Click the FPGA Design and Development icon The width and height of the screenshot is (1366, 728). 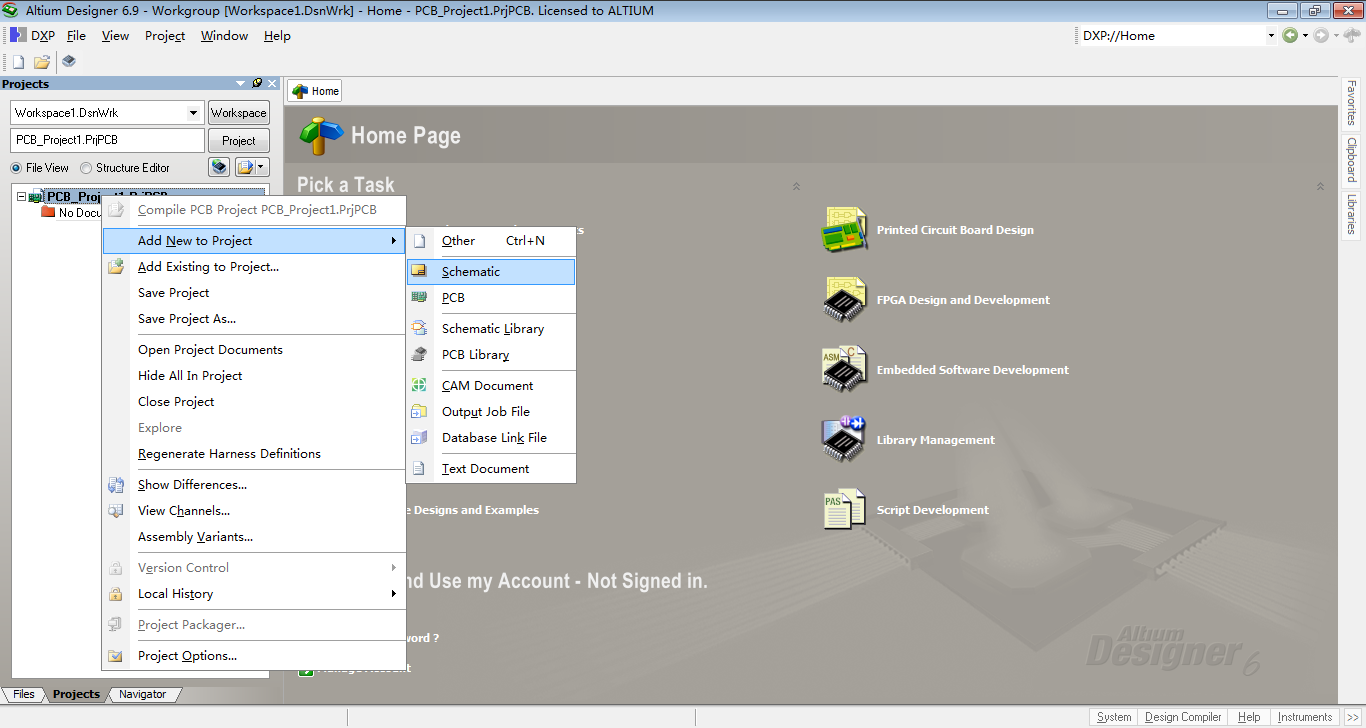point(844,299)
